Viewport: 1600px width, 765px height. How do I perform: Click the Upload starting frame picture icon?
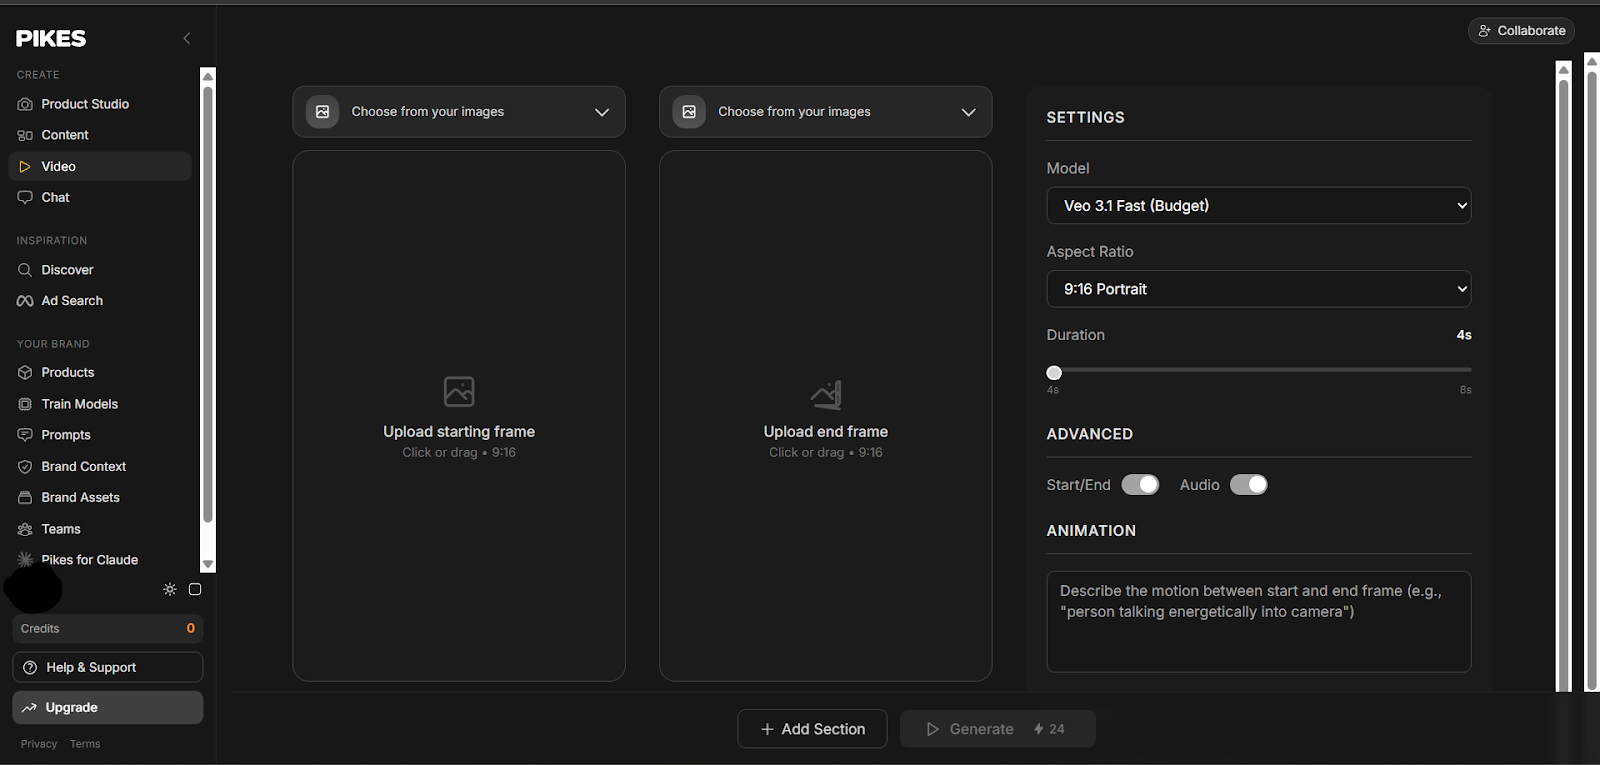[459, 391]
